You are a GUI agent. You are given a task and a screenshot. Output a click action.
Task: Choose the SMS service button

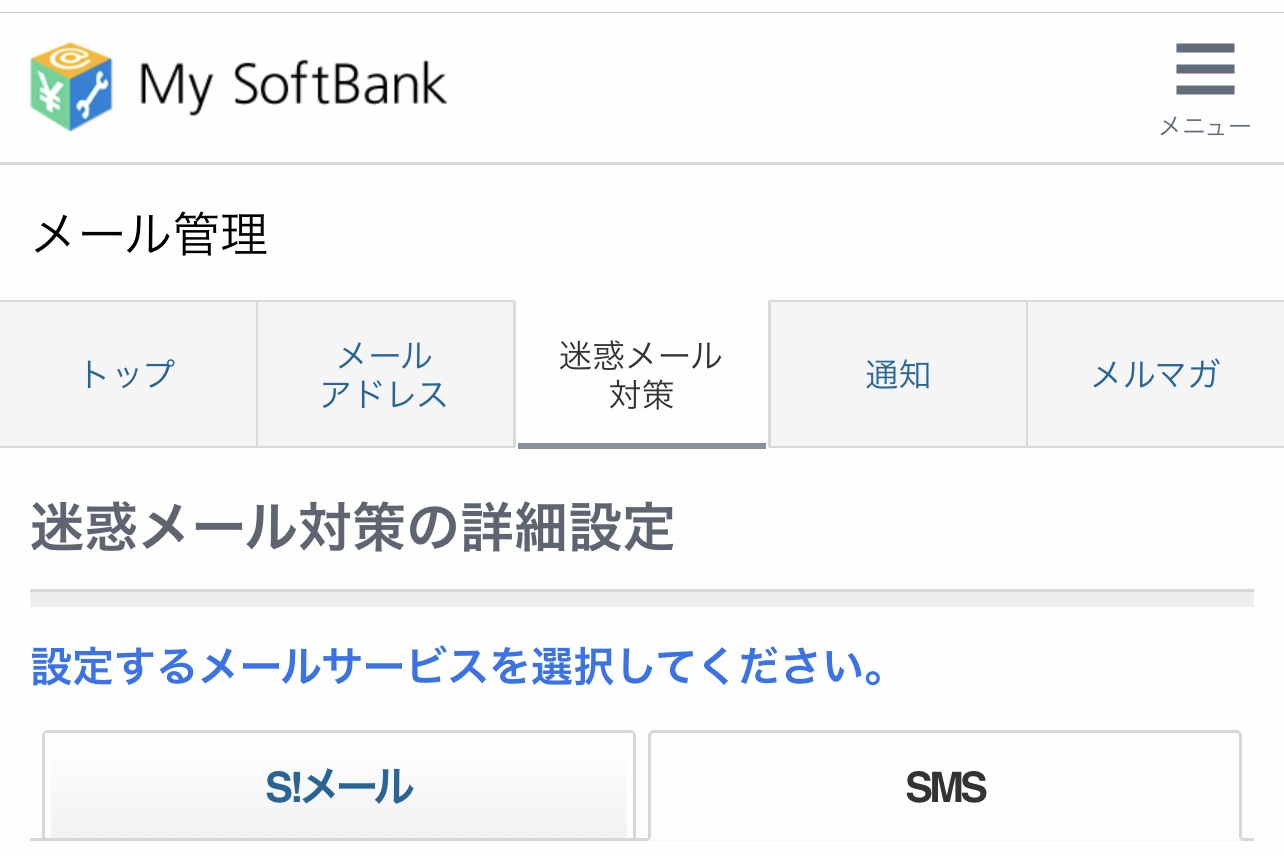(945, 787)
